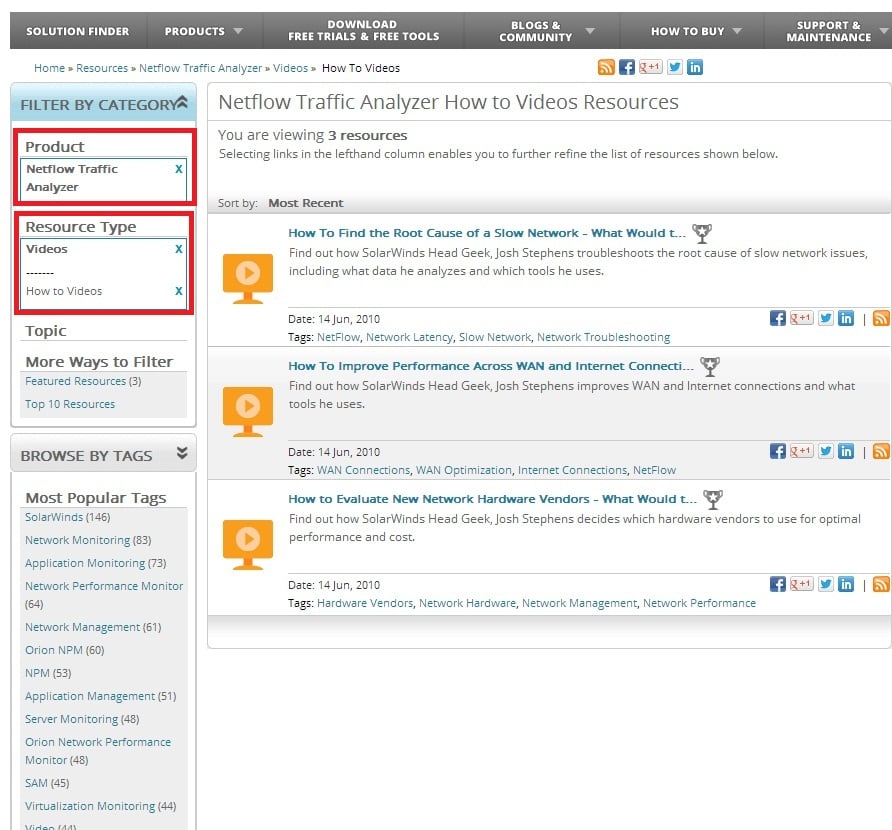The width and height of the screenshot is (892, 830).
Task: Share WAN performance video on LinkedIn
Action: (846, 451)
